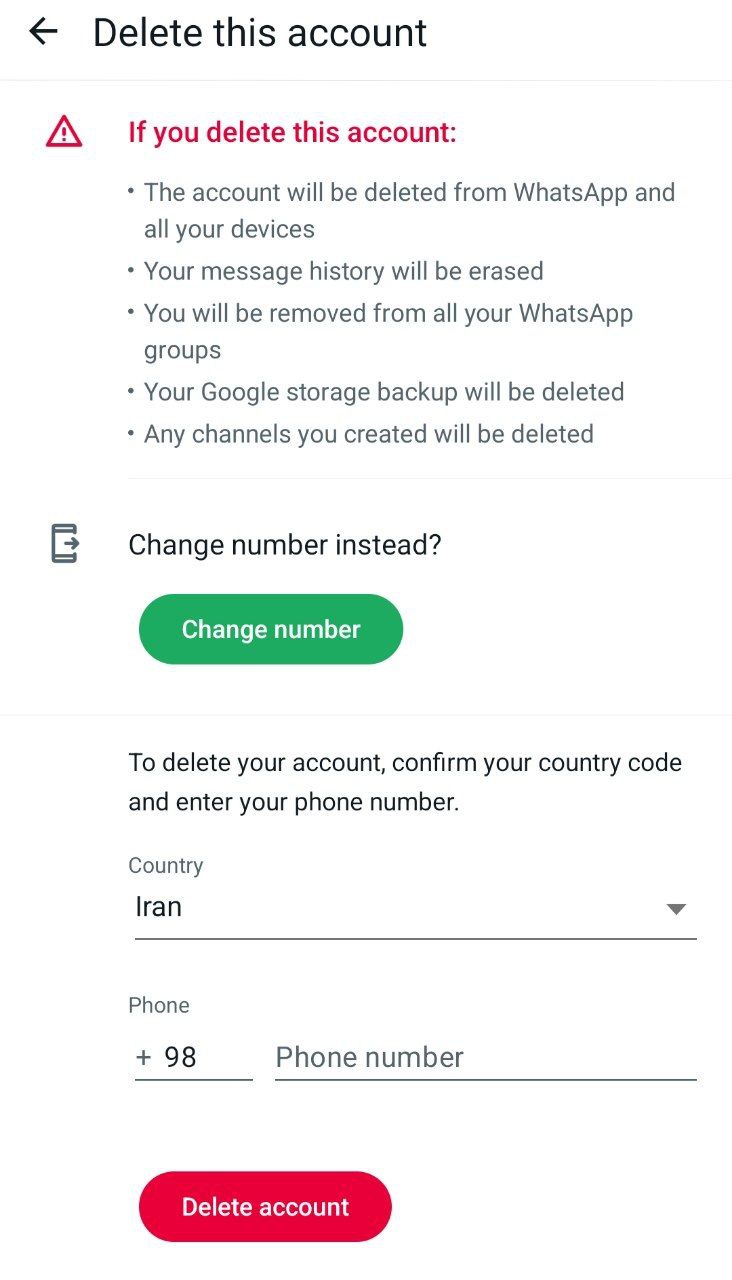Tap the 'Delete this account' page title
Screen dimensions: 732x1280
[260, 33]
